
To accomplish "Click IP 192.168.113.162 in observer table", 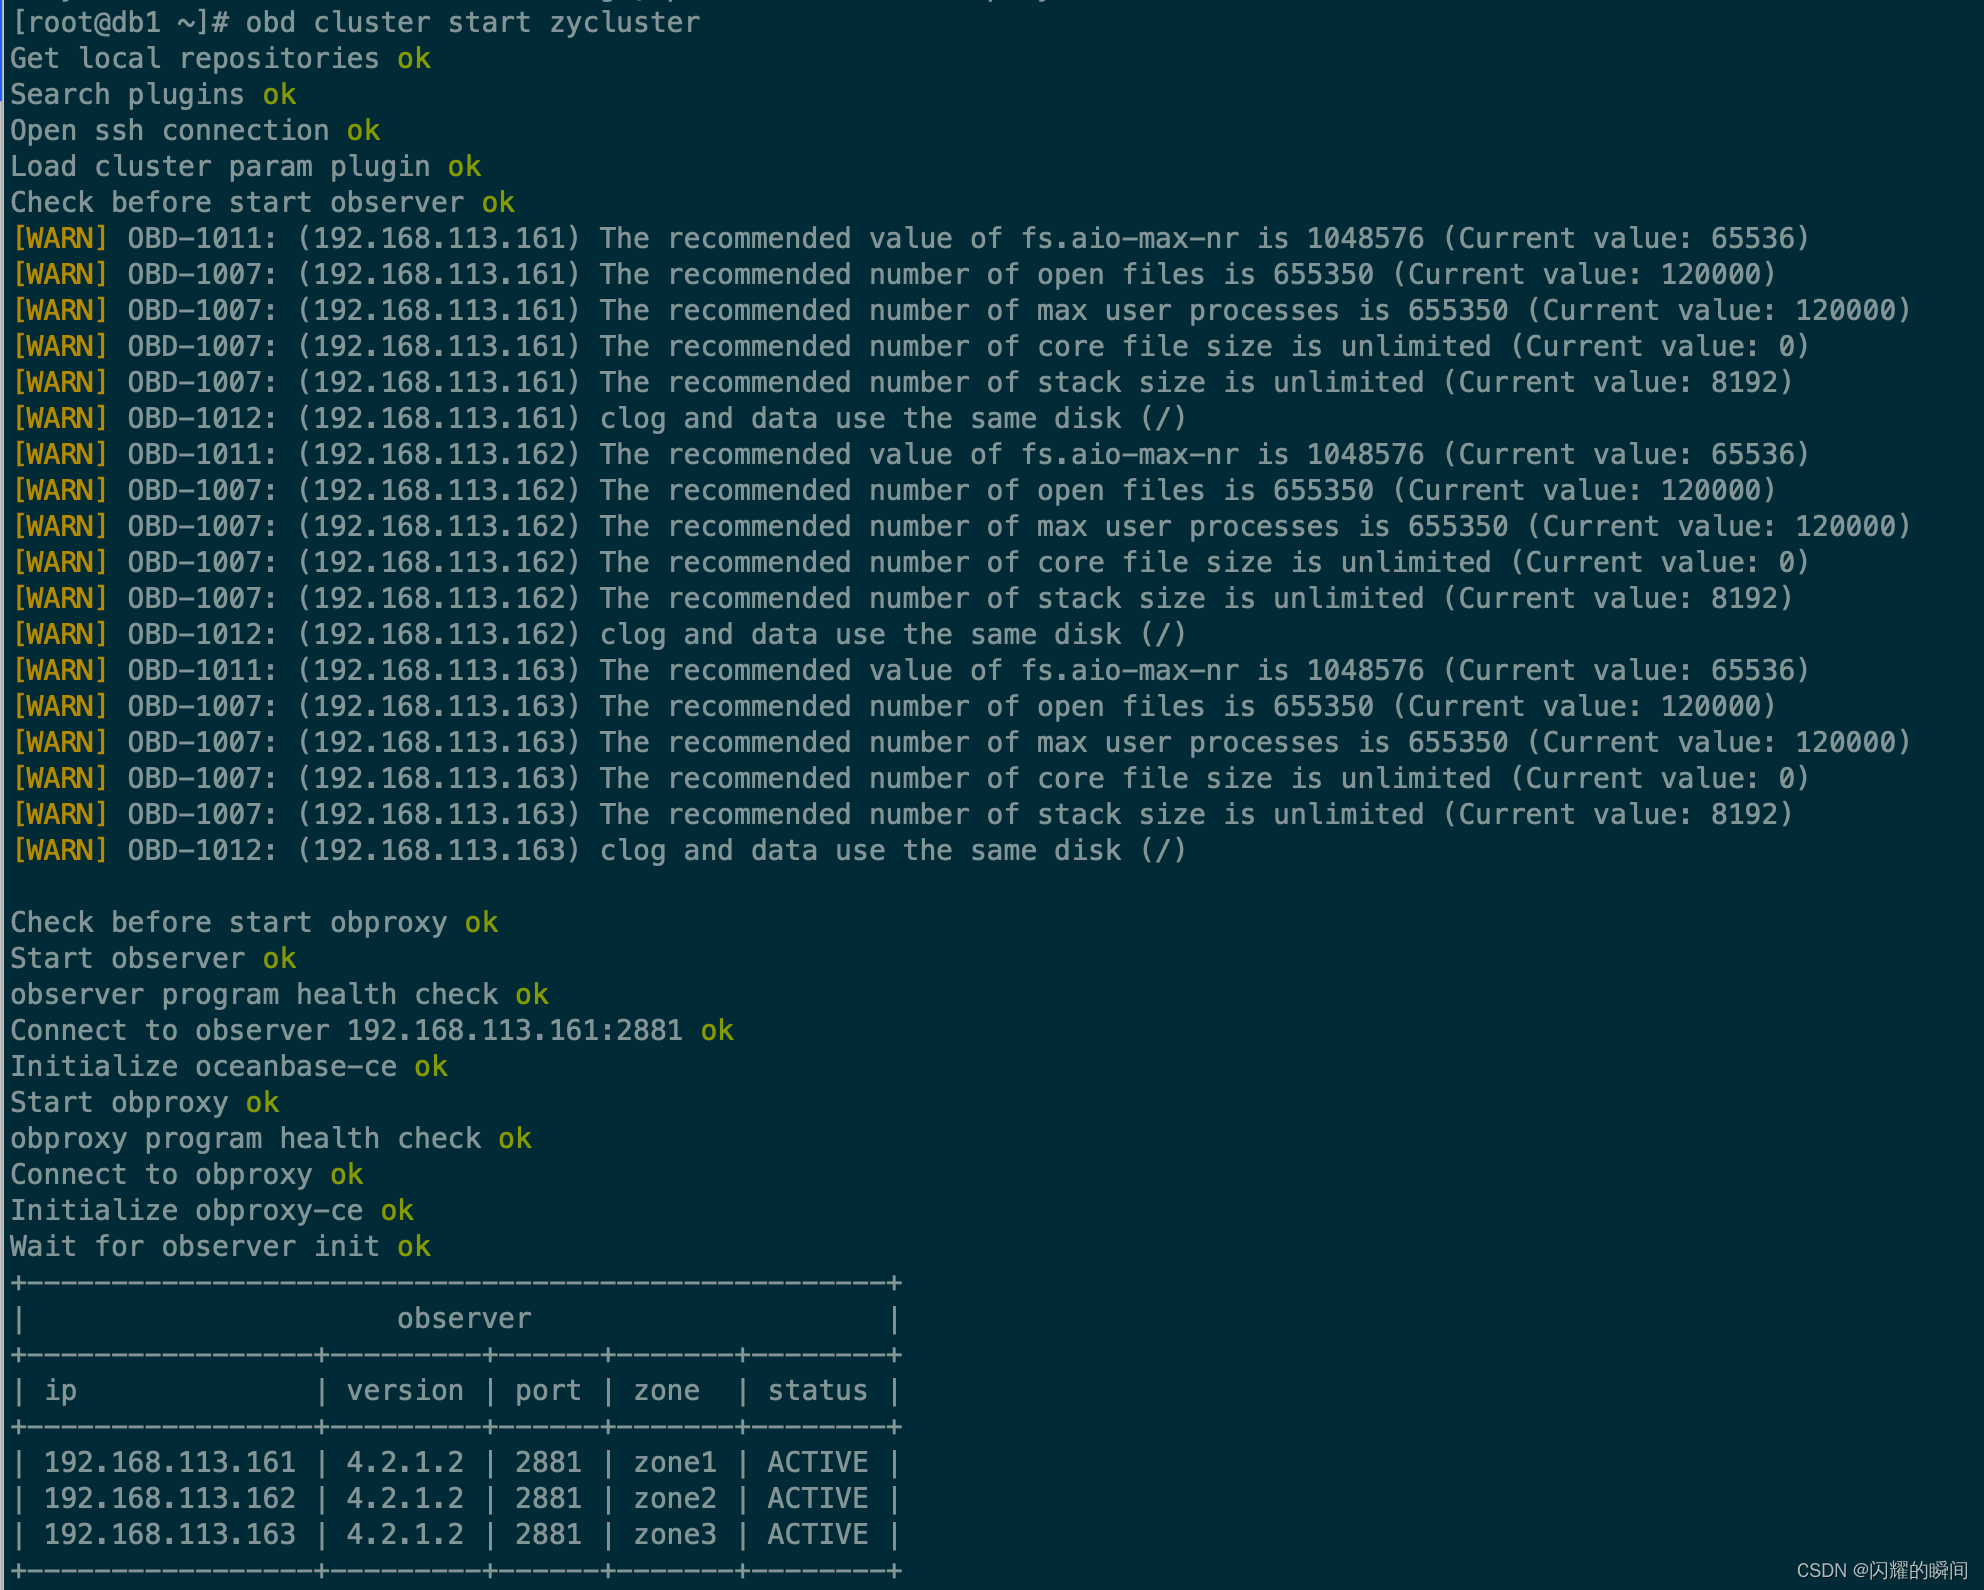I will 169,1498.
